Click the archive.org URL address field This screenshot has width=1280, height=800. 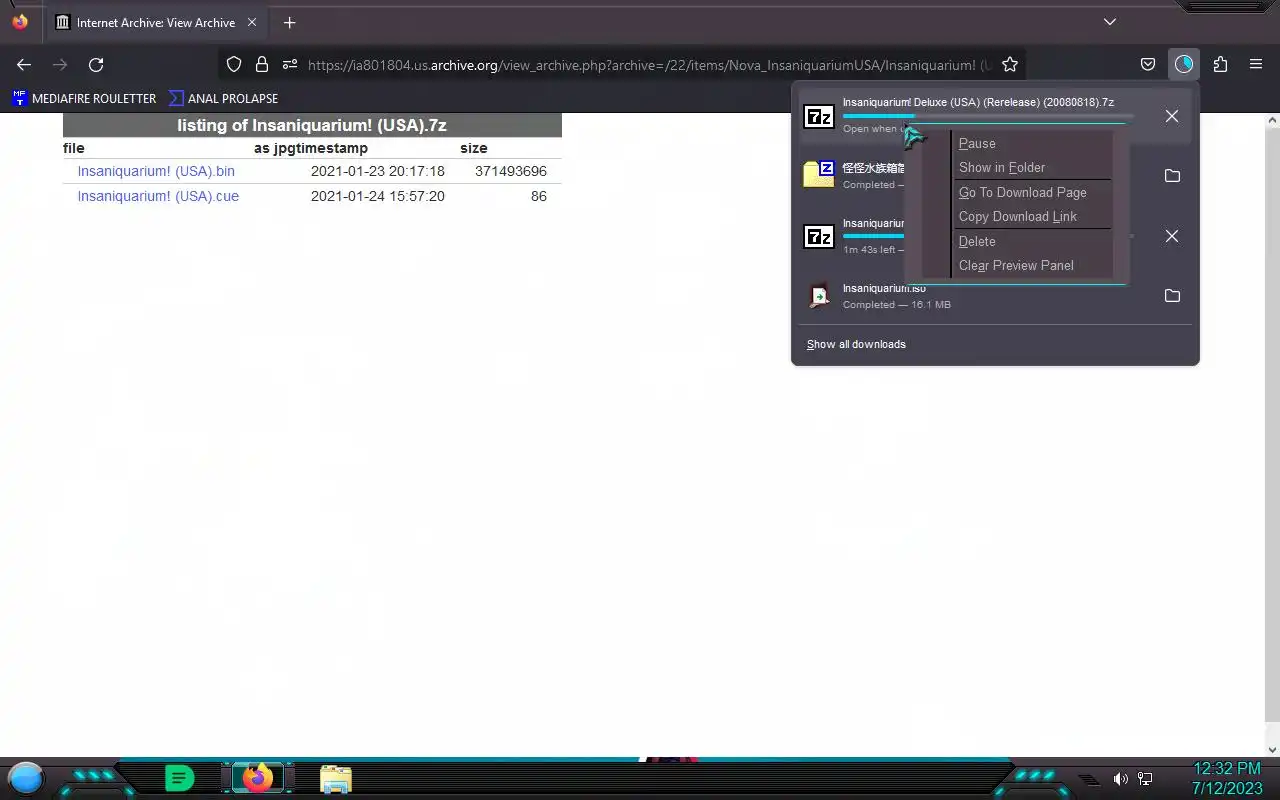(x=648, y=65)
